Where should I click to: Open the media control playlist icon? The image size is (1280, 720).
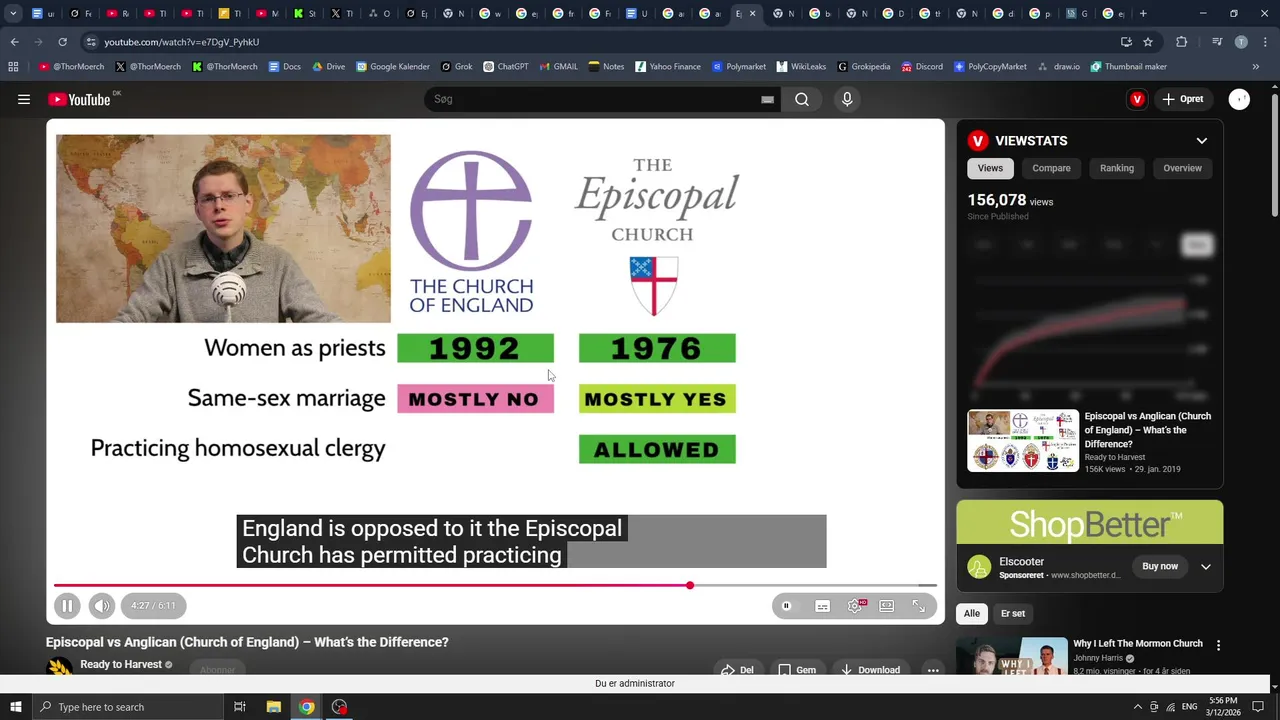click(1217, 42)
